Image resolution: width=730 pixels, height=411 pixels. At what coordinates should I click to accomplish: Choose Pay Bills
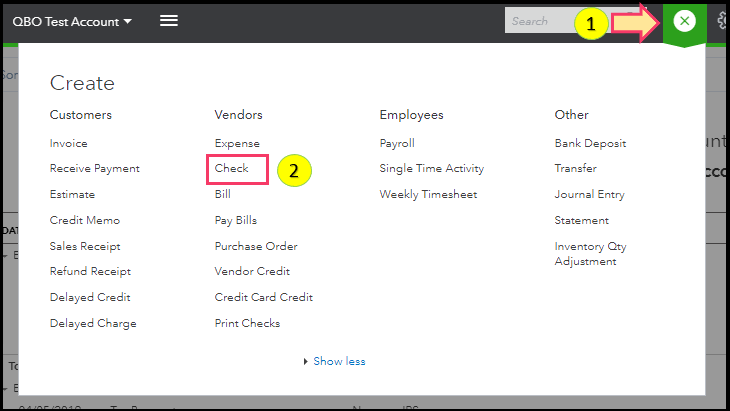(236, 220)
